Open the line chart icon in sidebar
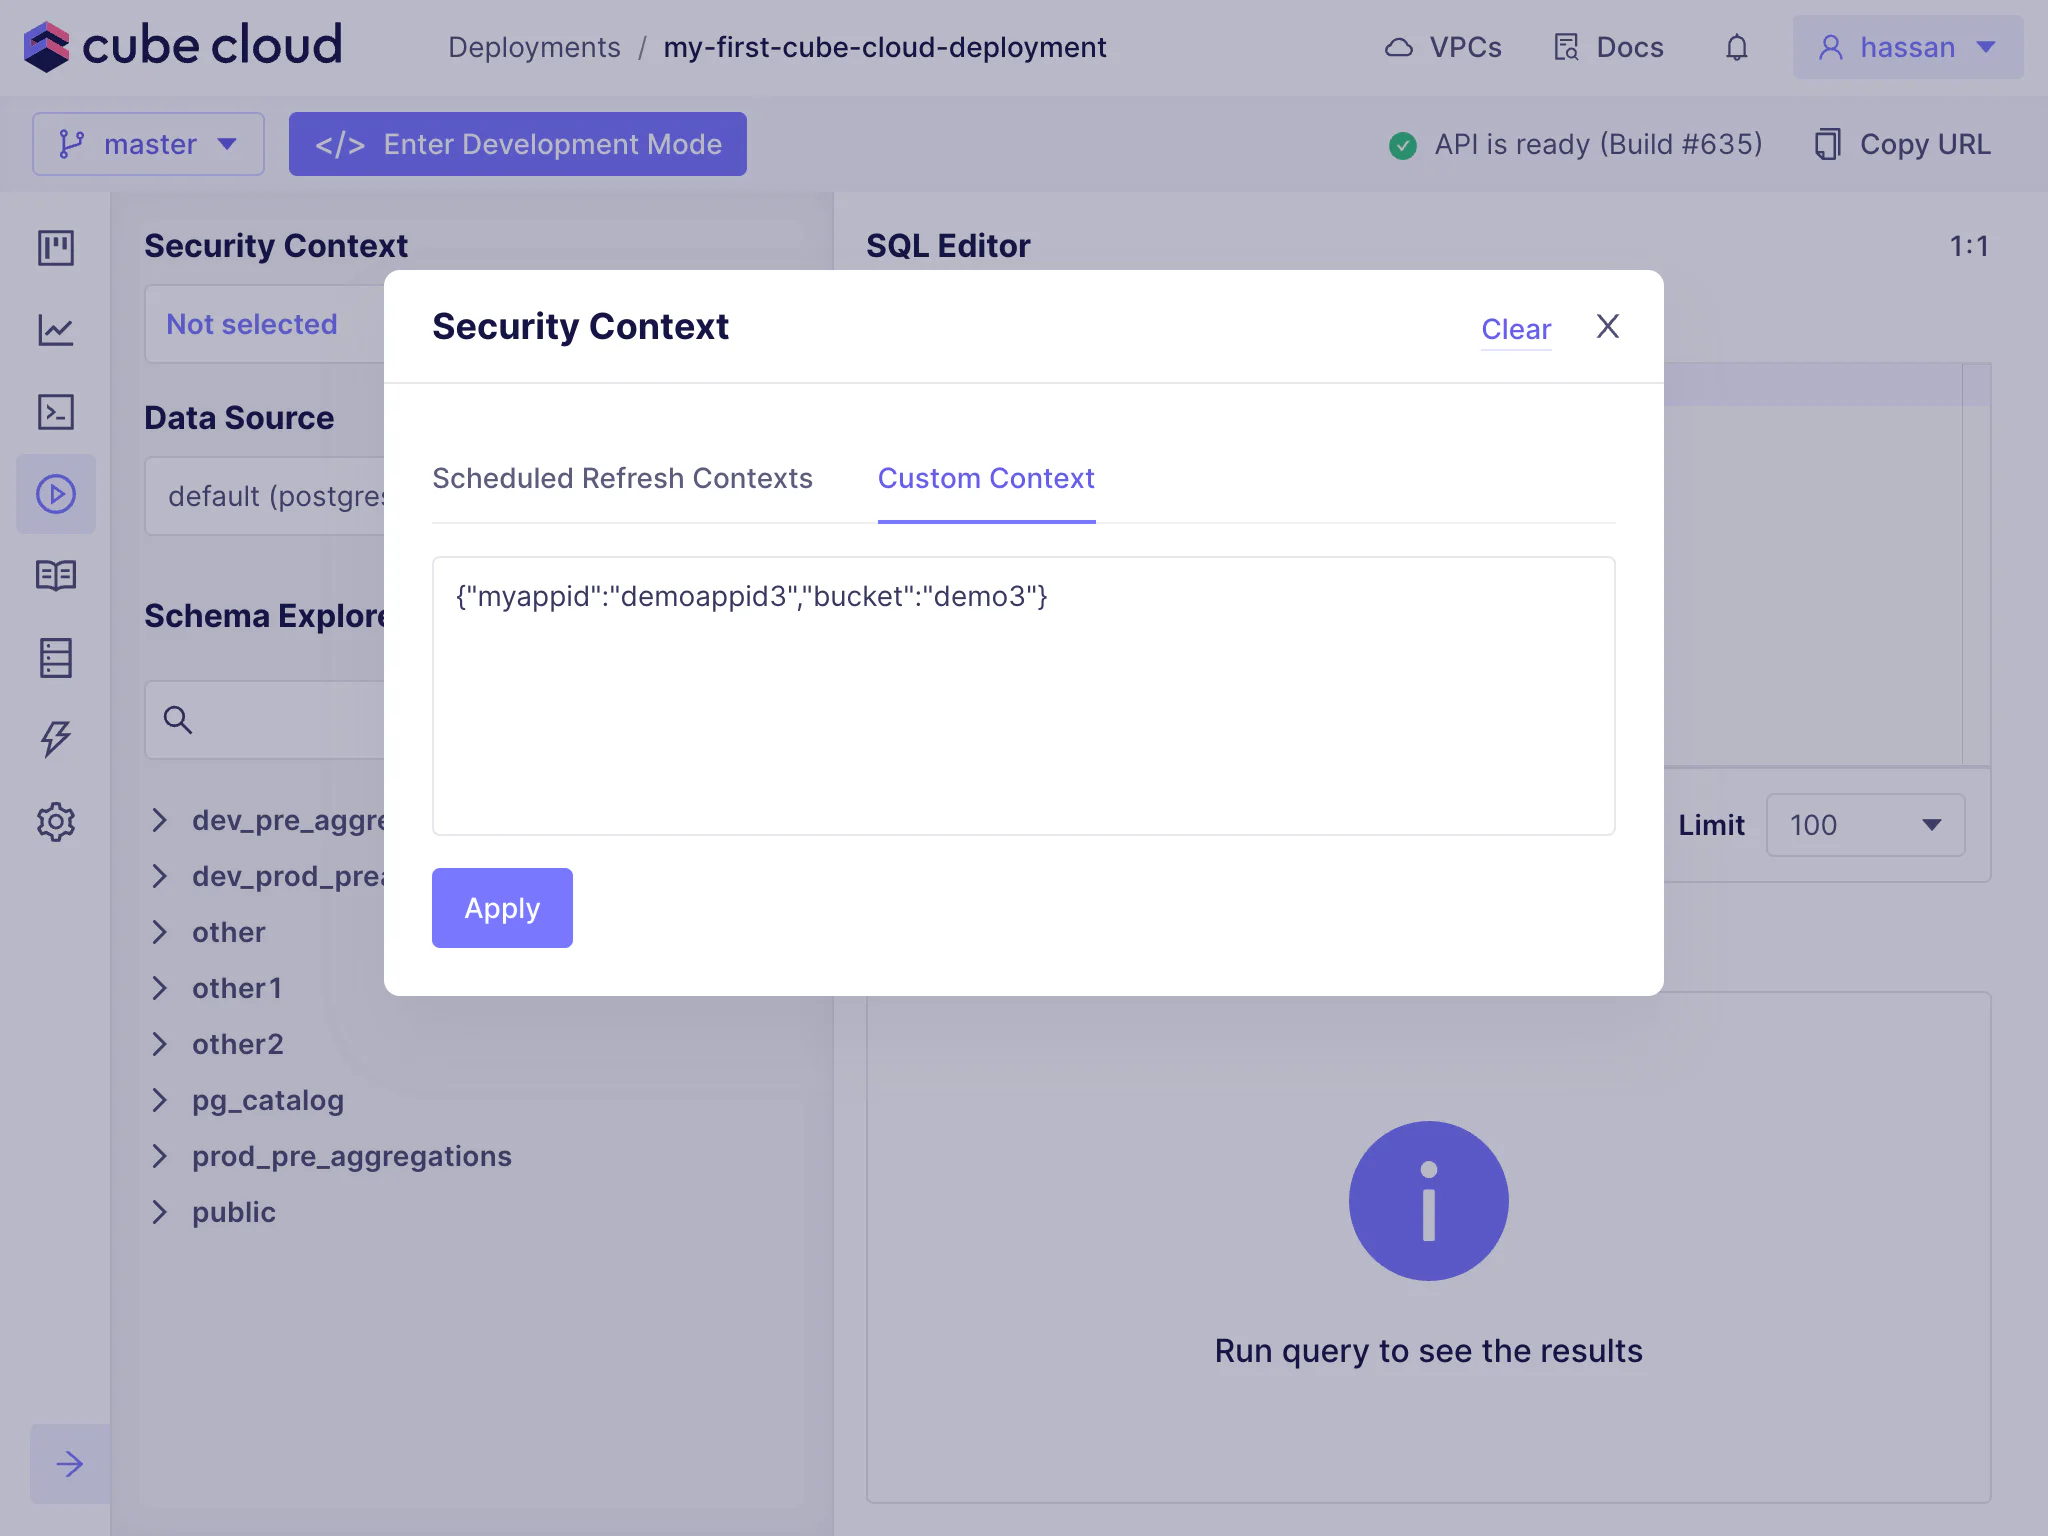This screenshot has width=2048, height=1536. 56,330
